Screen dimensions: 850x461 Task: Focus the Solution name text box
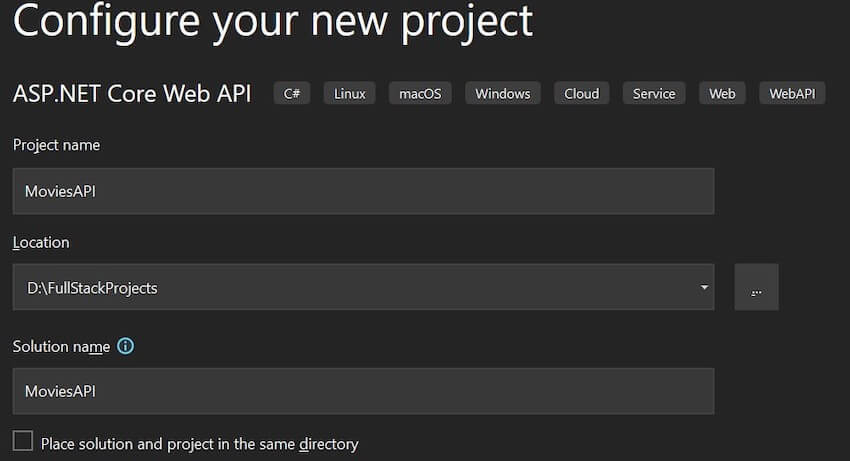363,391
